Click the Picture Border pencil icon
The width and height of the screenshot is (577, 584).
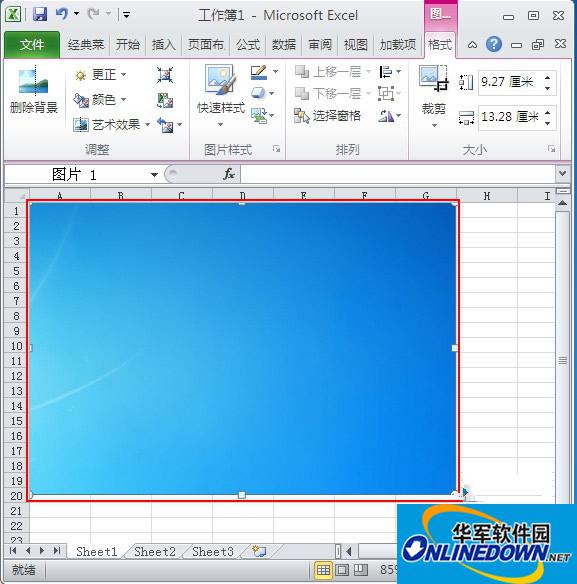tap(259, 72)
